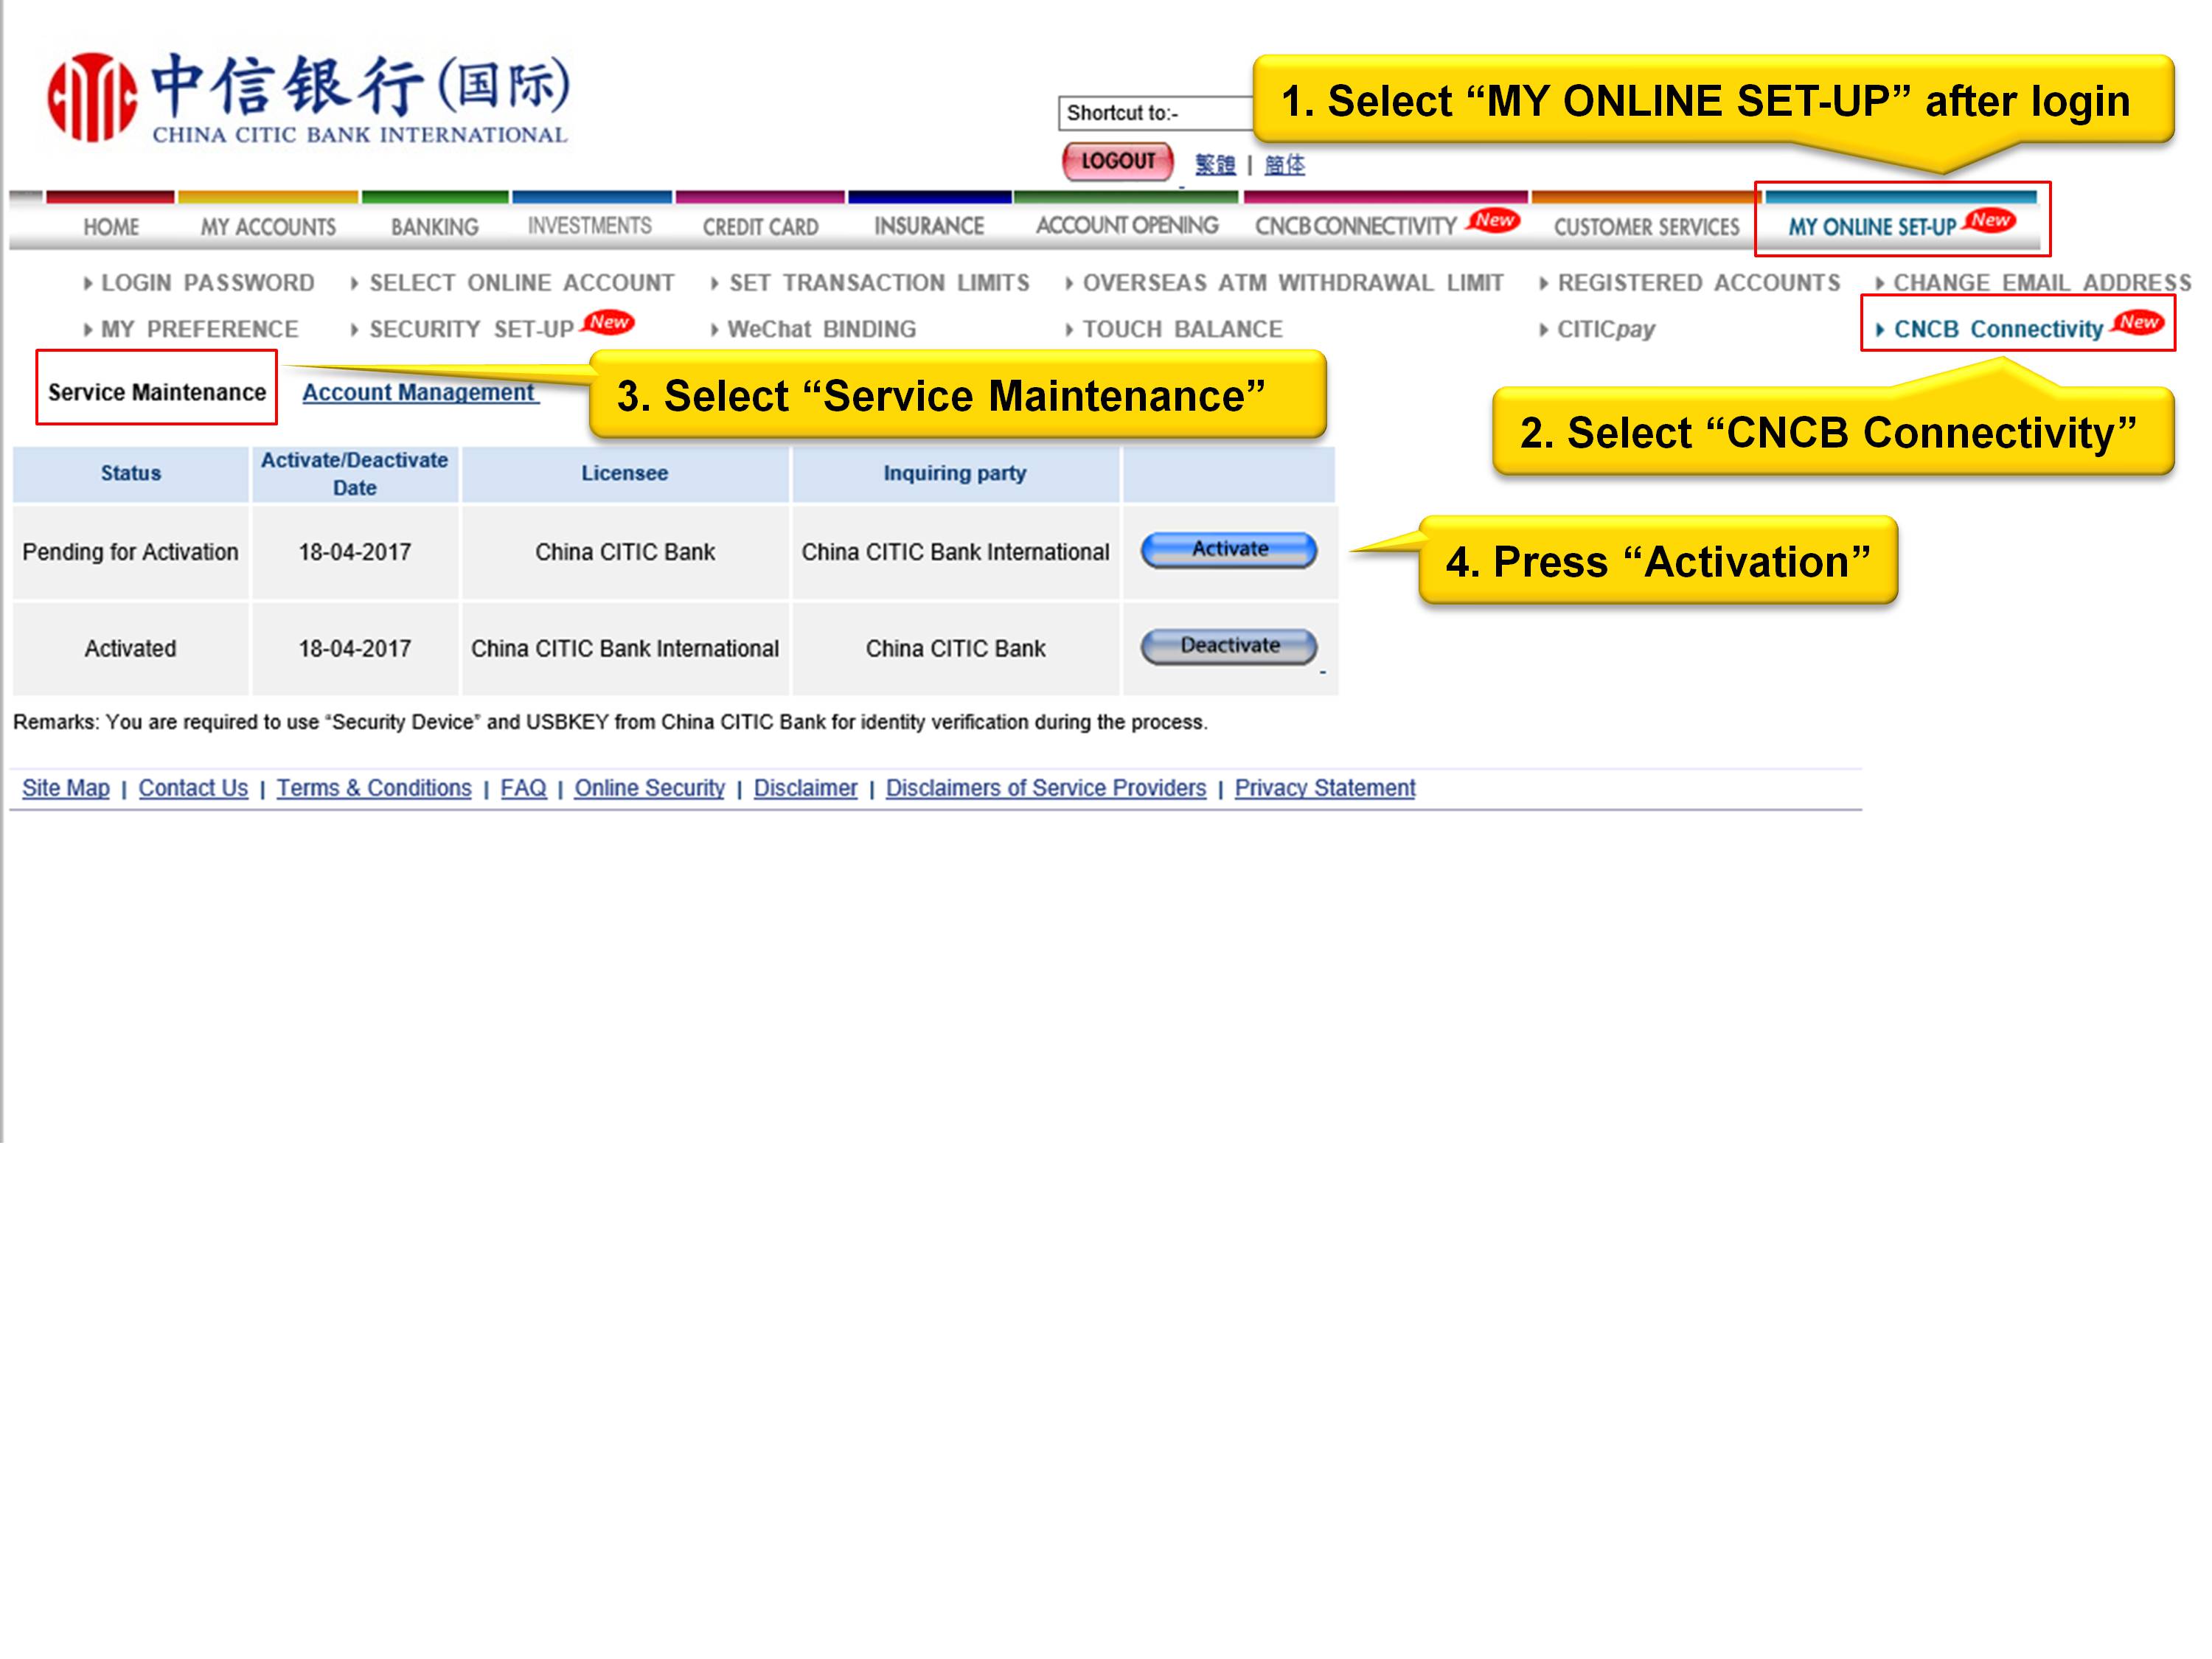2212x1659 pixels.
Task: Click the red LOGOUT button
Action: tap(1117, 161)
